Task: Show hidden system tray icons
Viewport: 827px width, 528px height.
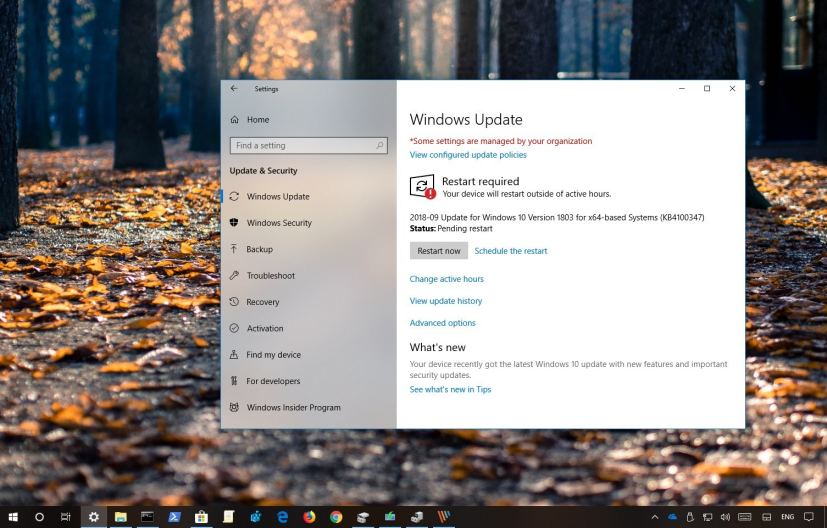Action: coord(655,517)
